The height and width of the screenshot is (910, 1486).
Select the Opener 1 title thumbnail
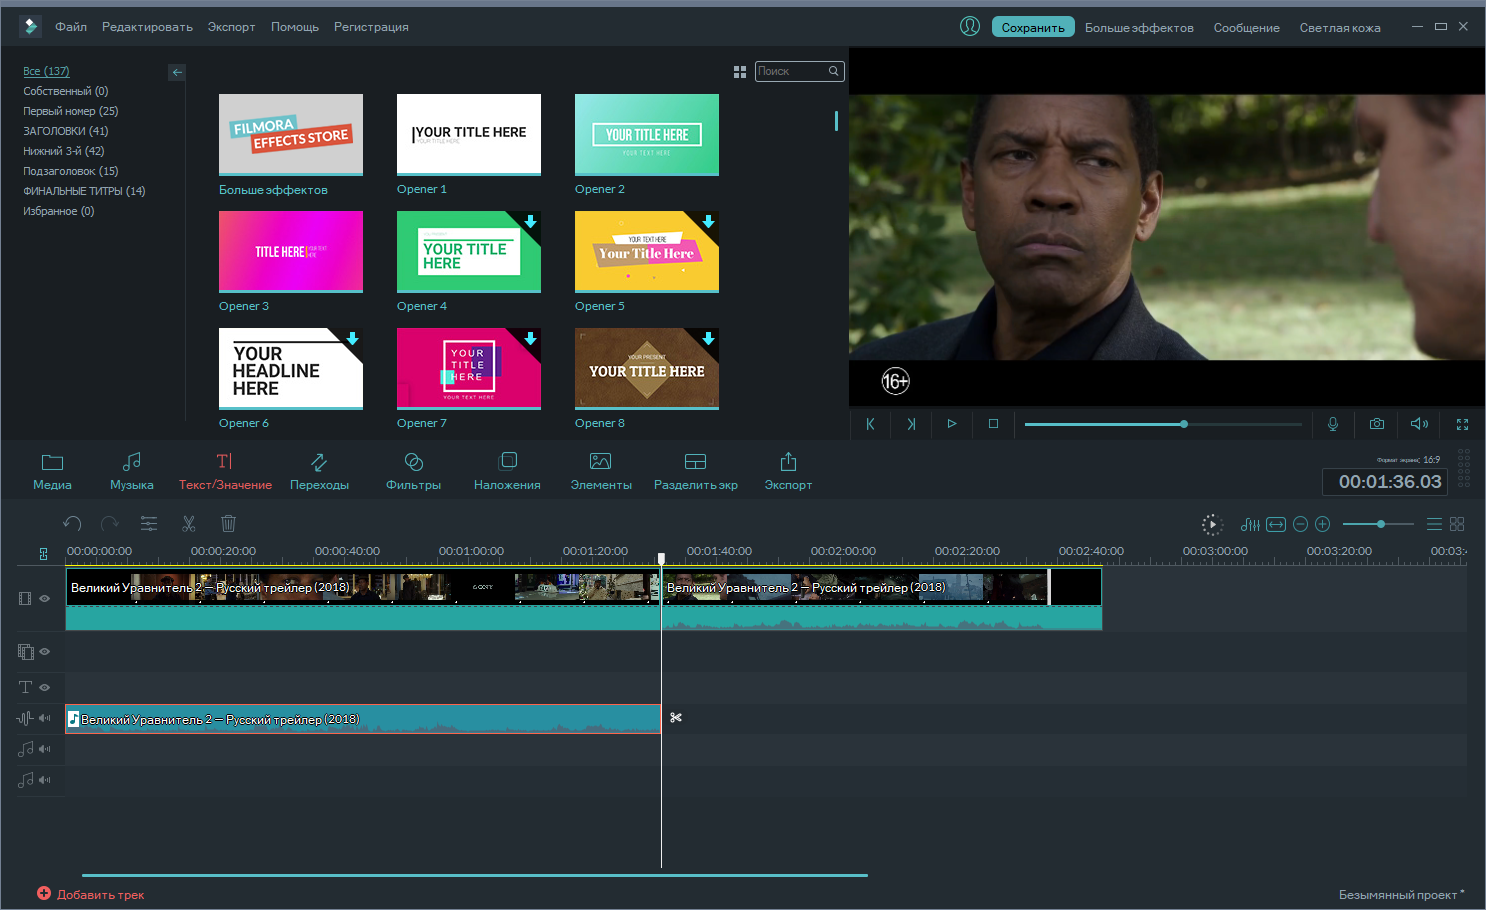point(469,134)
